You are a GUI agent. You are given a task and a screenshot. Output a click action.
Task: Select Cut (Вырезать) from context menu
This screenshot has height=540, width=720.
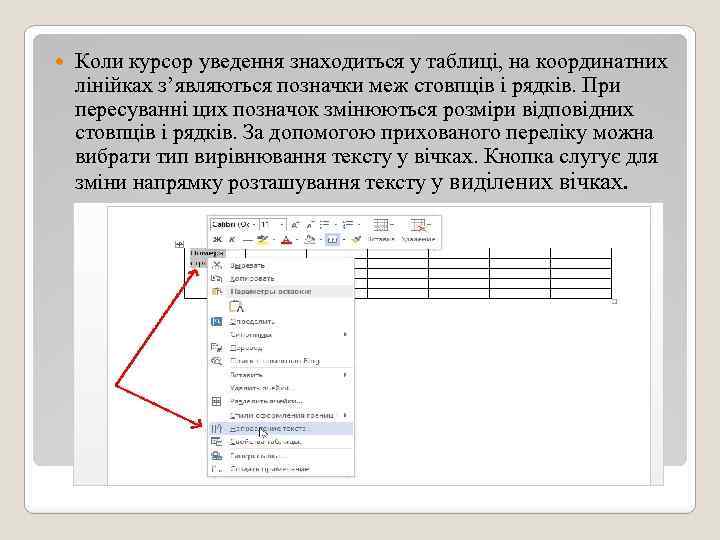pyautogui.click(x=281, y=265)
